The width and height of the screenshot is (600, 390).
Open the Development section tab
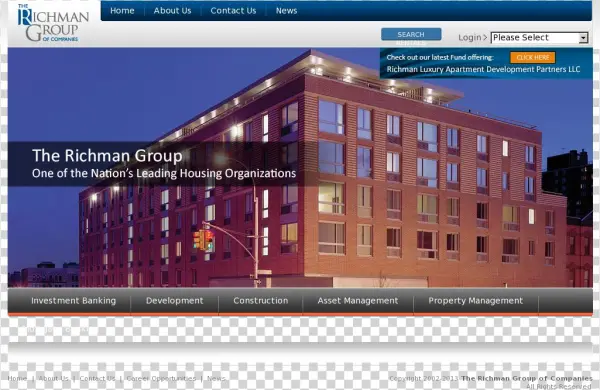click(174, 301)
